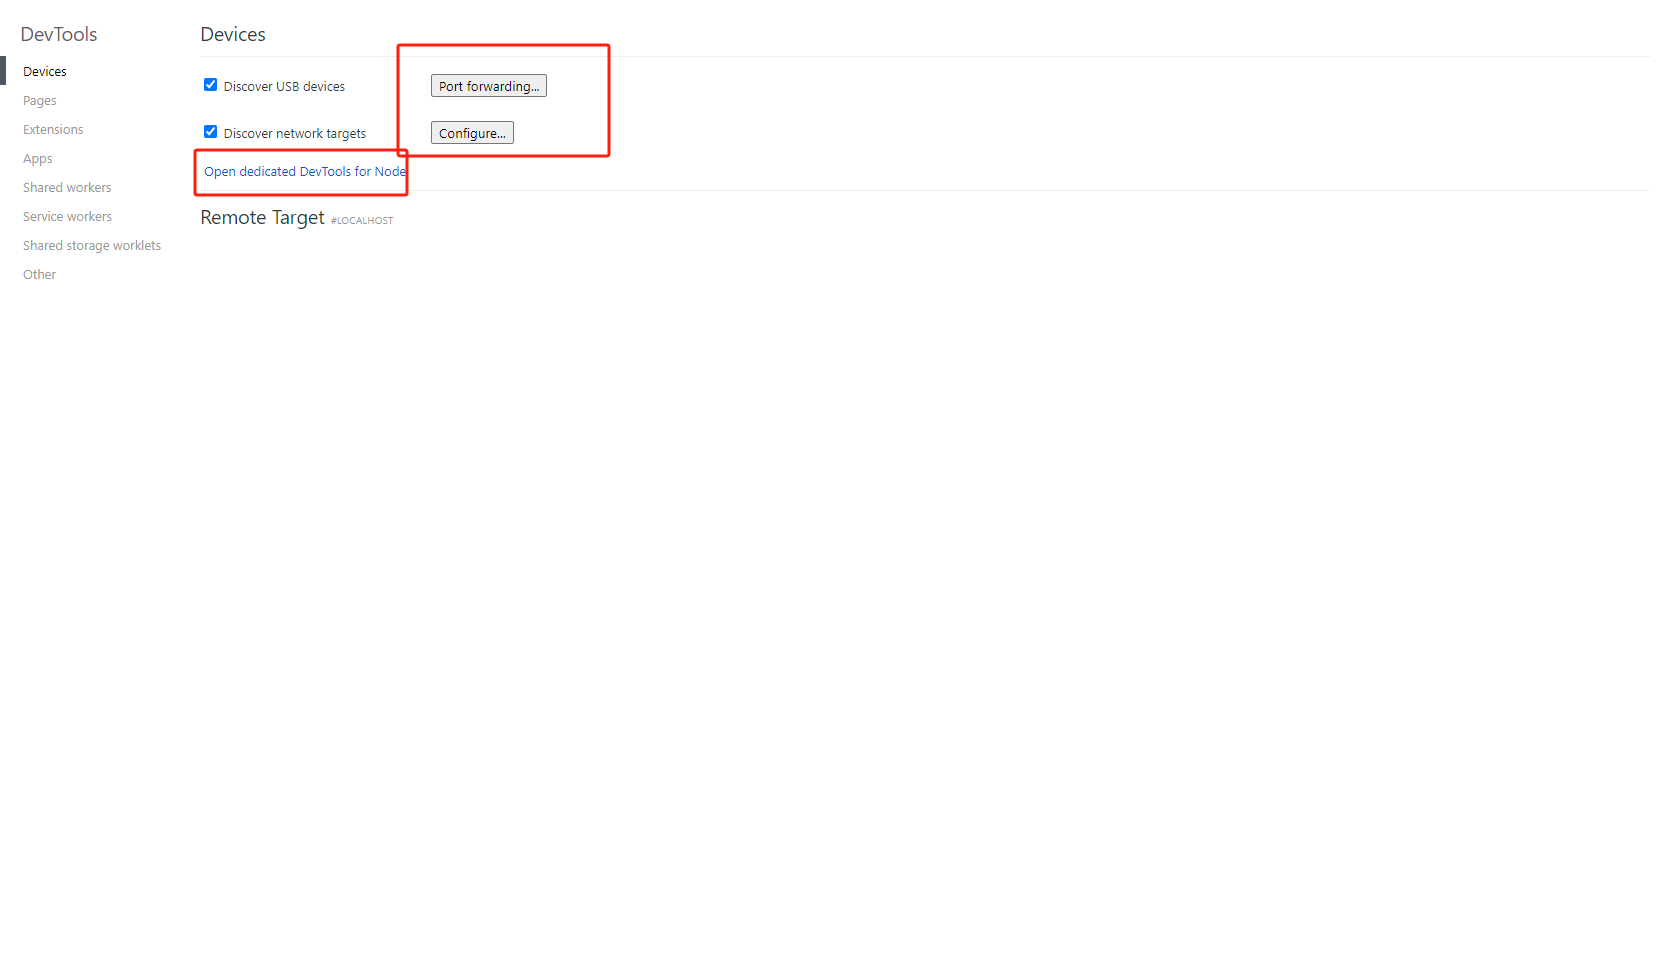Uncheck Discover USB devices checkbox
This screenshot has height=976, width=1670.
point(210,85)
